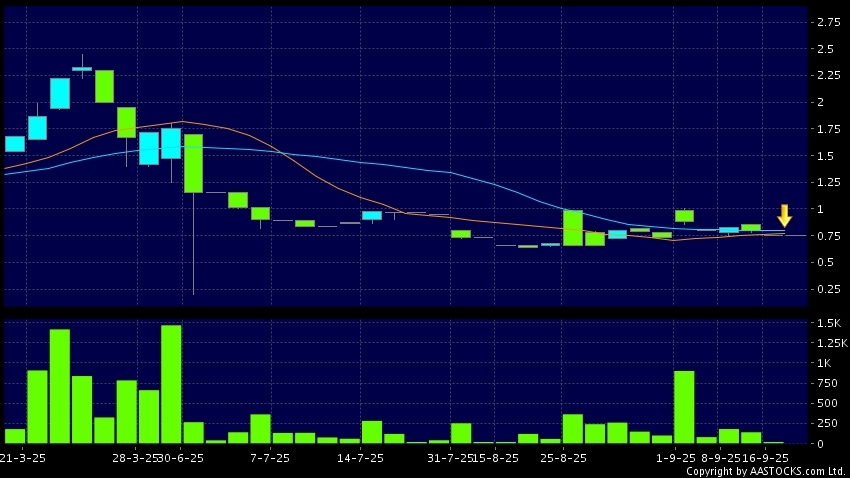The image size is (850, 478).
Task: Click the tall volume bar above 1-9-25
Action: (684, 407)
